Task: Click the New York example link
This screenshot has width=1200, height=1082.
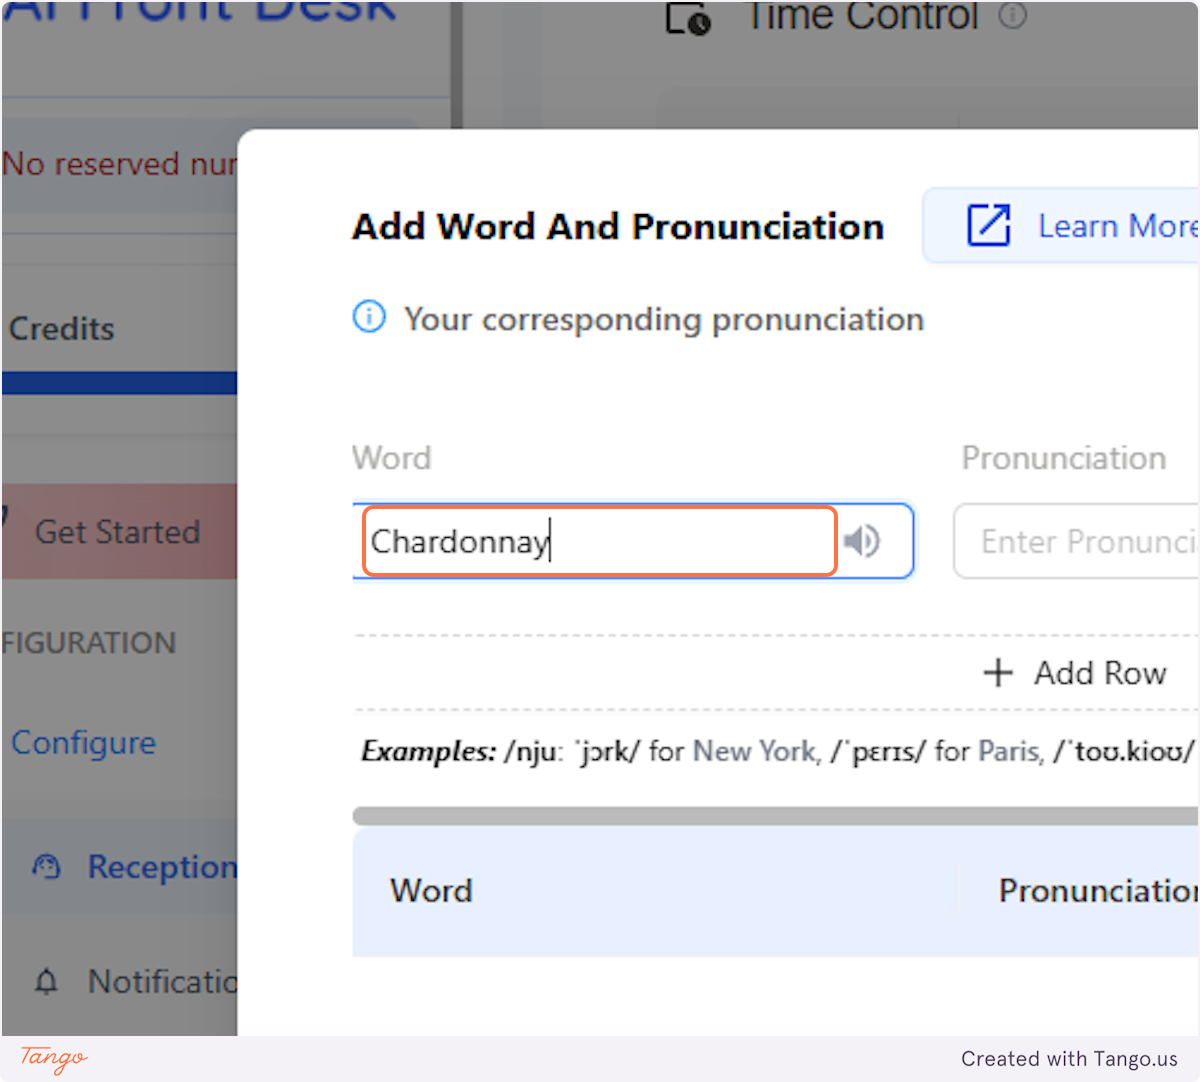Action: (753, 752)
